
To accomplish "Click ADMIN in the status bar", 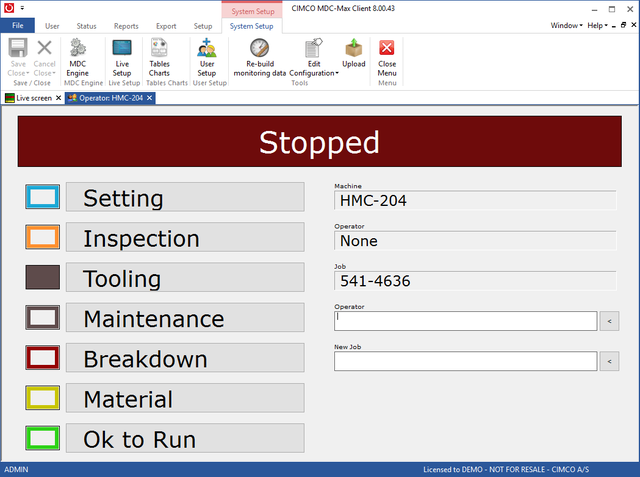I will (16, 470).
